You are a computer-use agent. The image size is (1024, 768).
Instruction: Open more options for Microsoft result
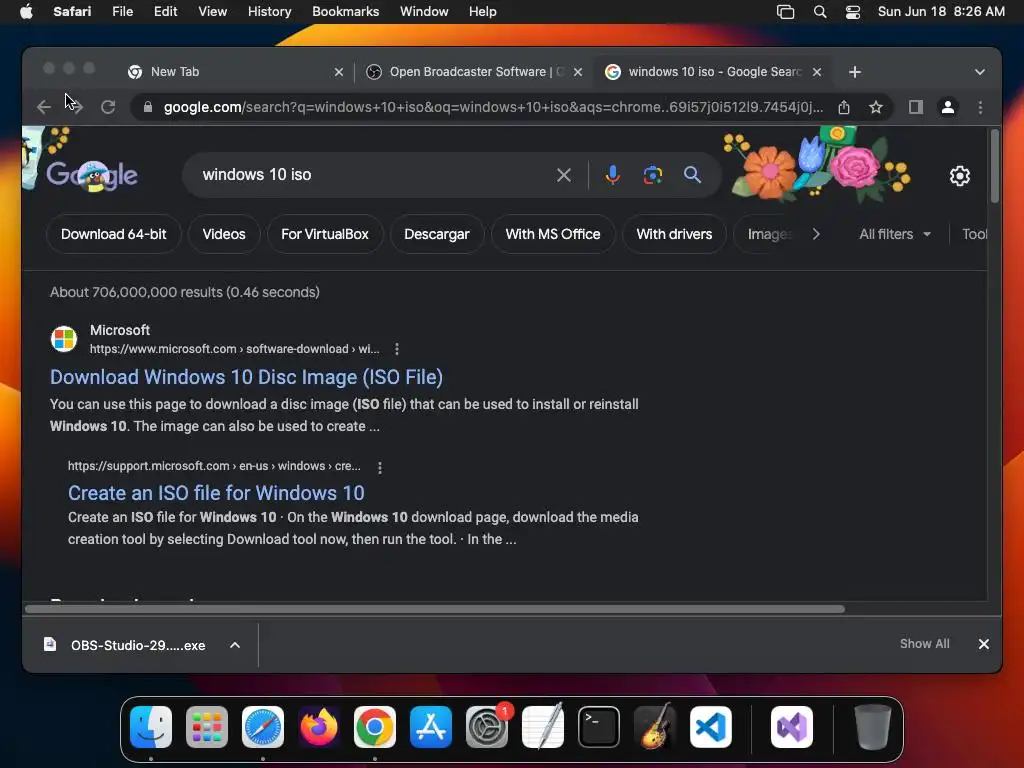pos(396,349)
